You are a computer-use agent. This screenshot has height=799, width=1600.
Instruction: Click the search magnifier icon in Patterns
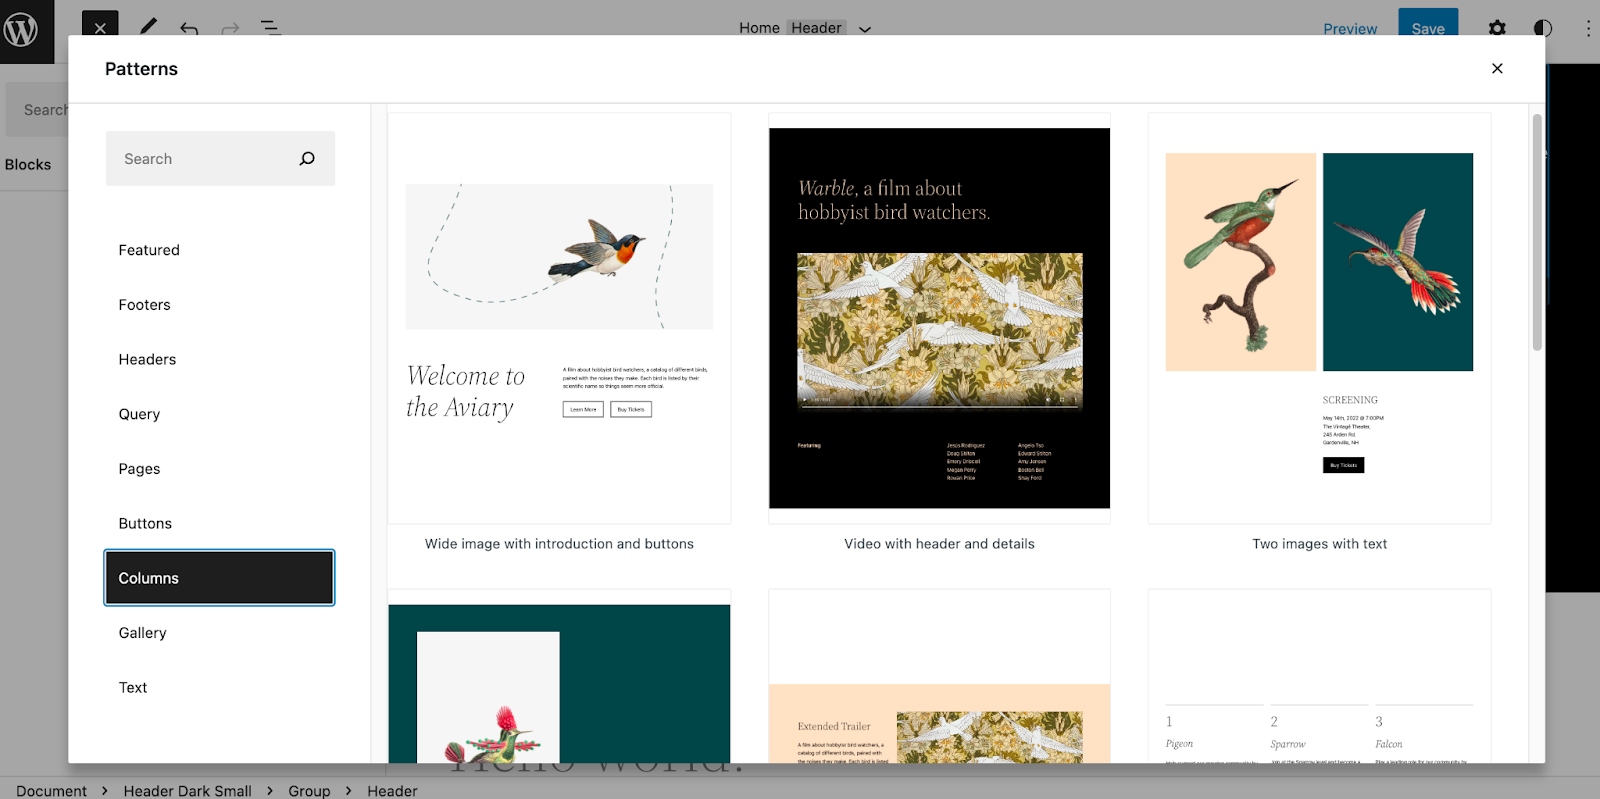click(307, 158)
